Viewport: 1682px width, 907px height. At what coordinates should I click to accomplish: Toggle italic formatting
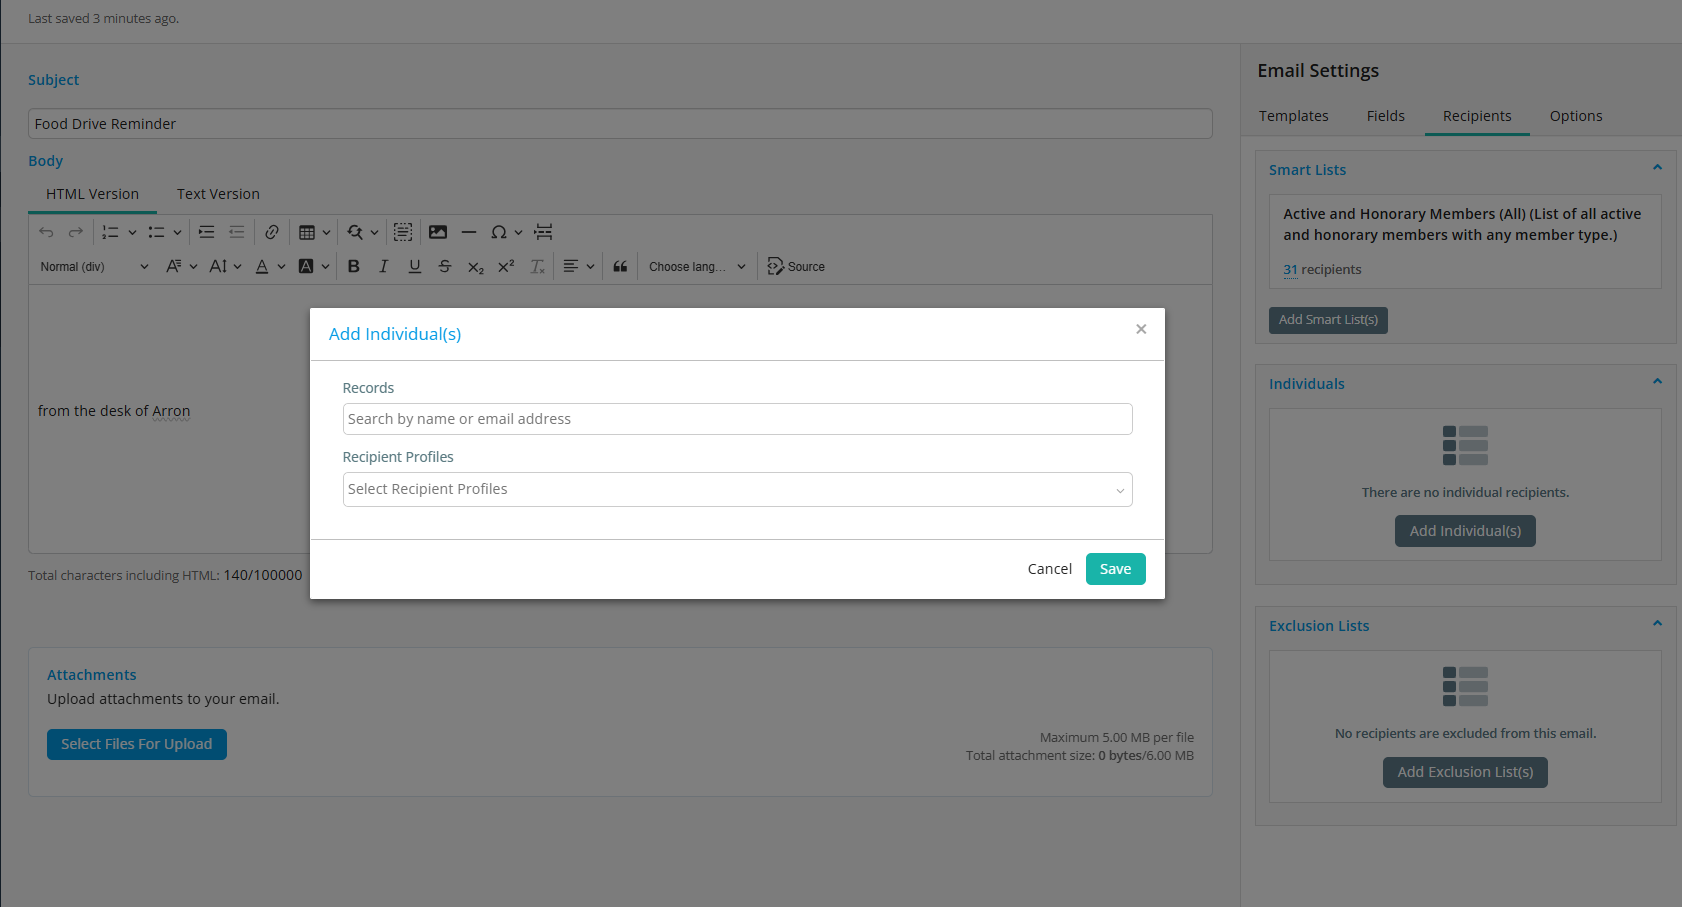click(x=383, y=267)
